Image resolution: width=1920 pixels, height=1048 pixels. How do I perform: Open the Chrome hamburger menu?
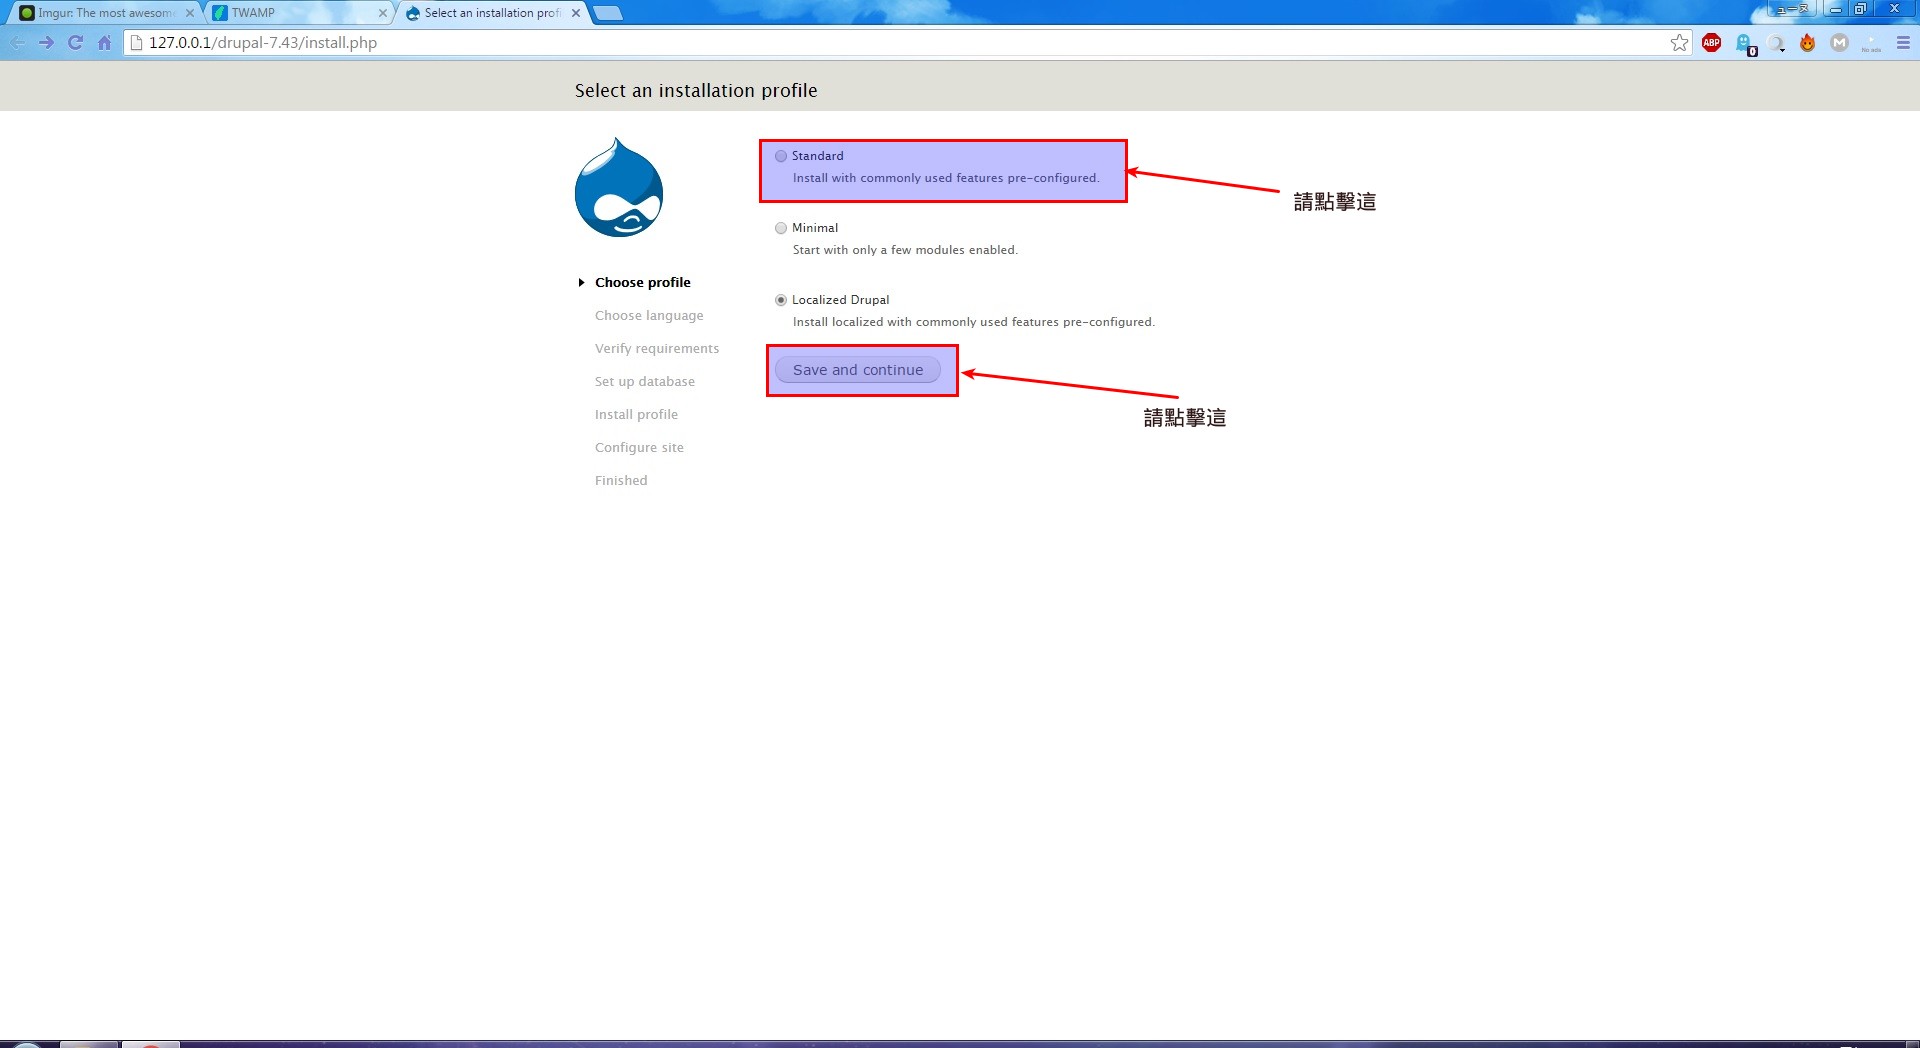[x=1903, y=43]
